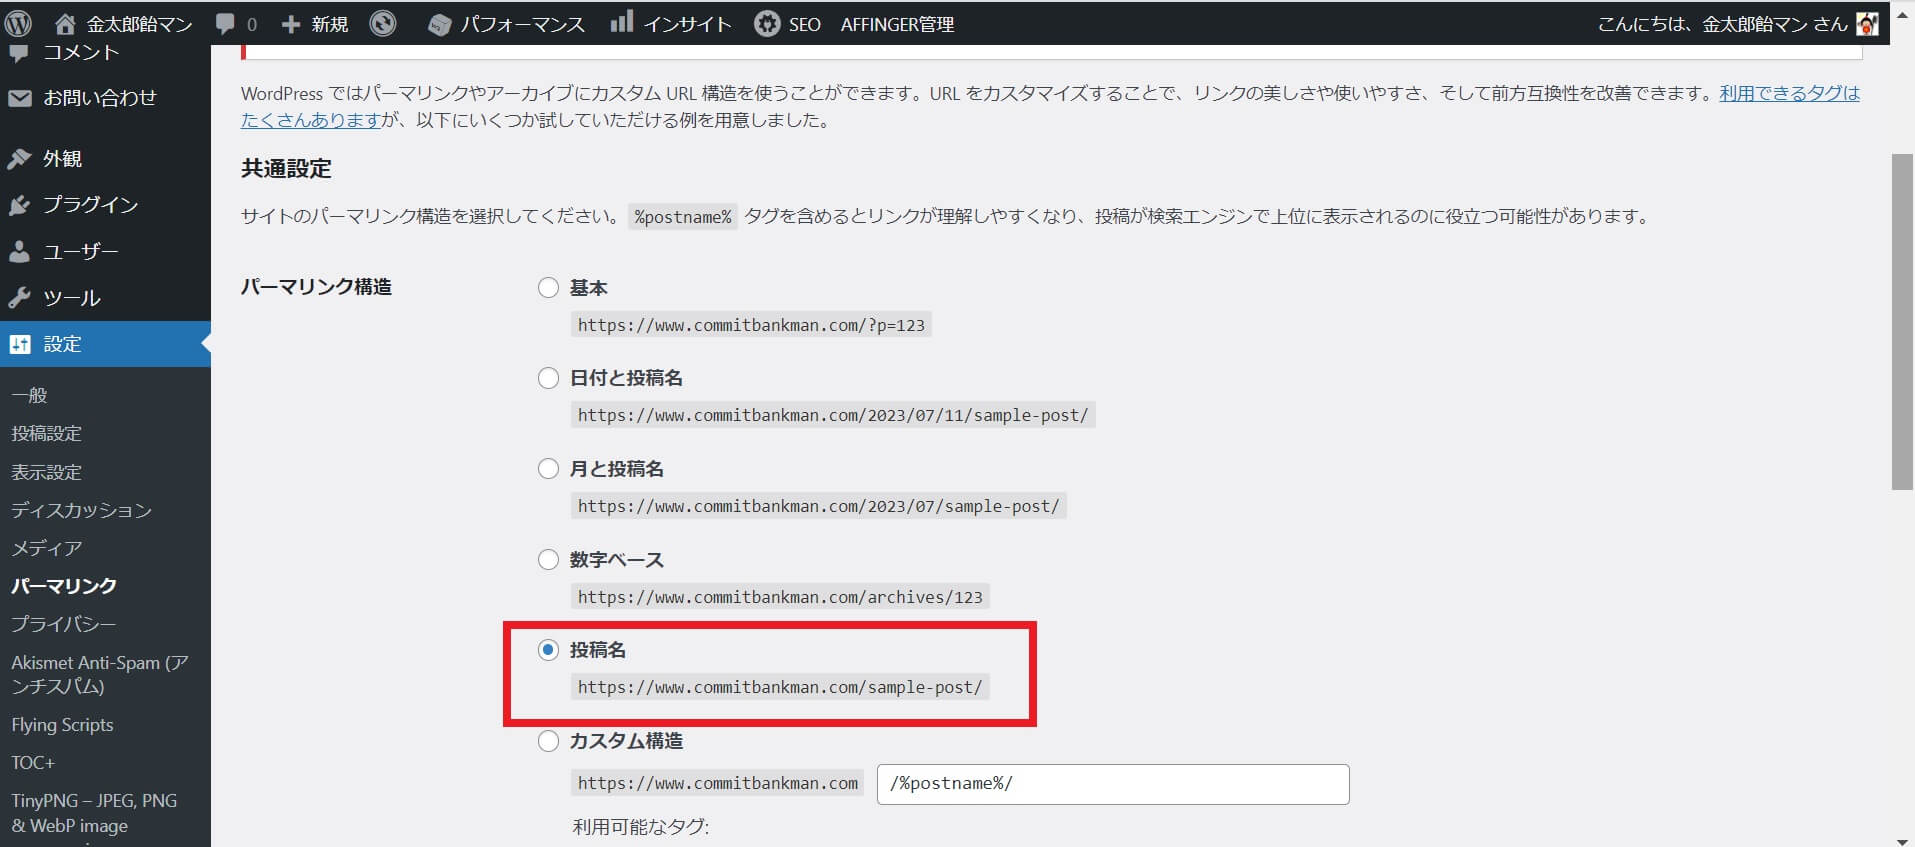Viewport: 1915px width, 847px height.
Task: Expand the プラグイン sidebar menu
Action: coord(90,205)
